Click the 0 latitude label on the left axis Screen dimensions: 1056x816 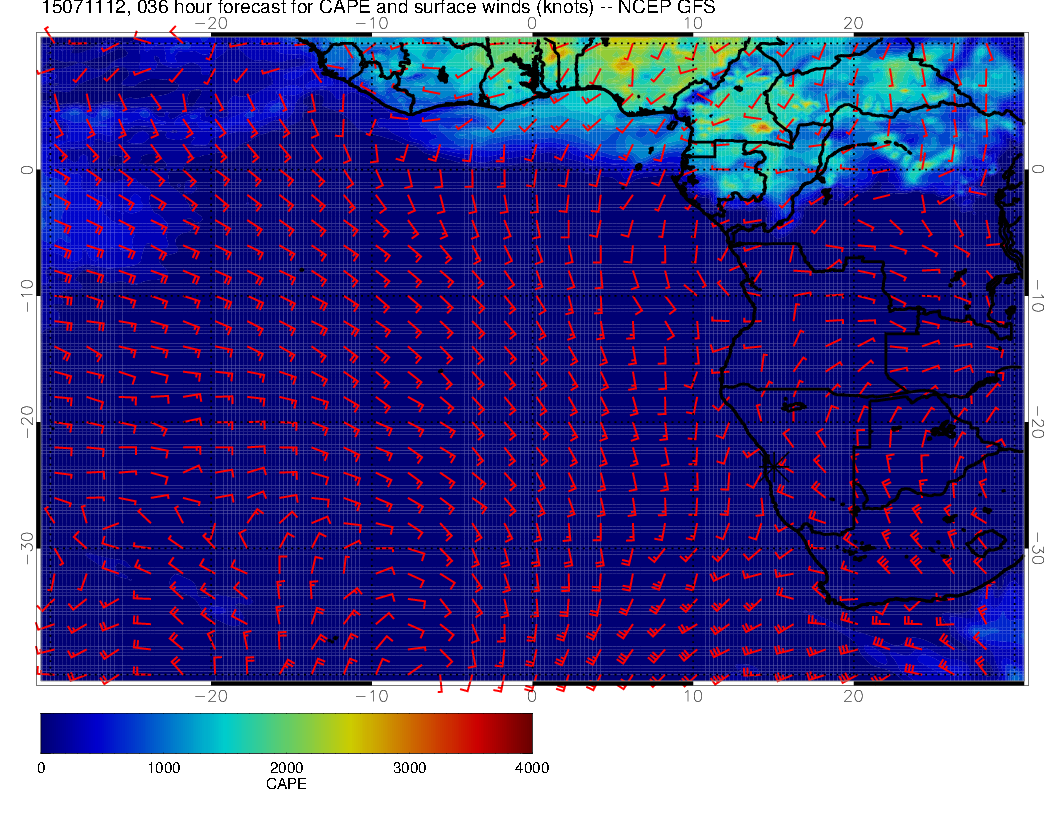pyautogui.click(x=27, y=170)
